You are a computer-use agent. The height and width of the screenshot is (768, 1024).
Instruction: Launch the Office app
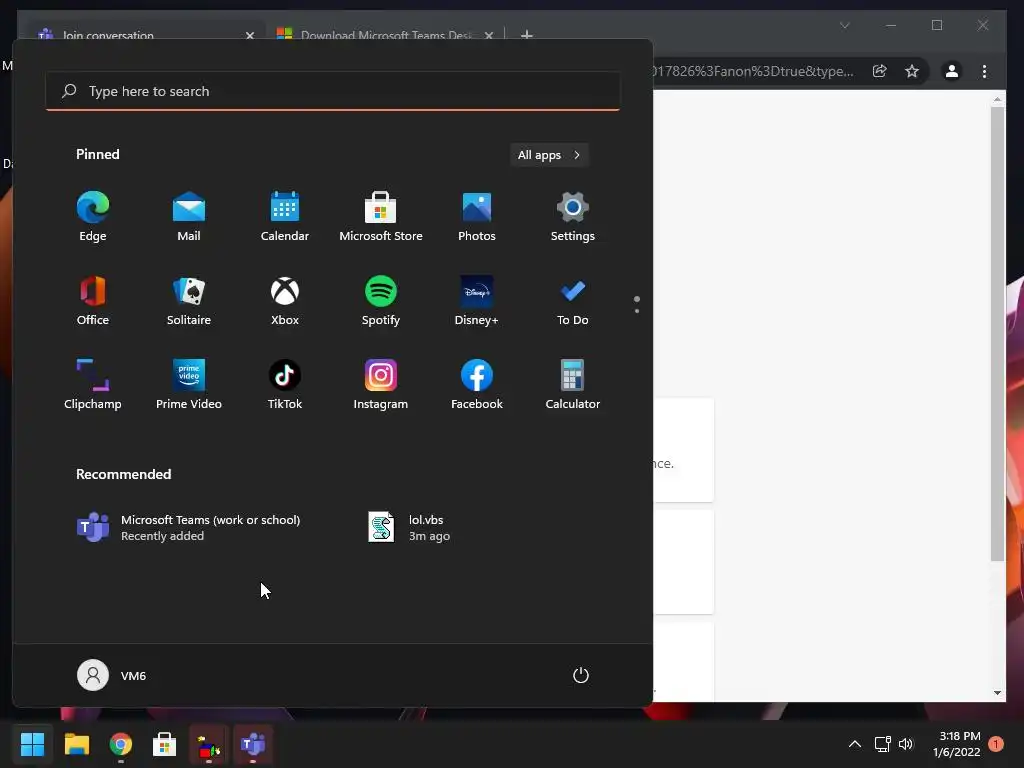93,301
